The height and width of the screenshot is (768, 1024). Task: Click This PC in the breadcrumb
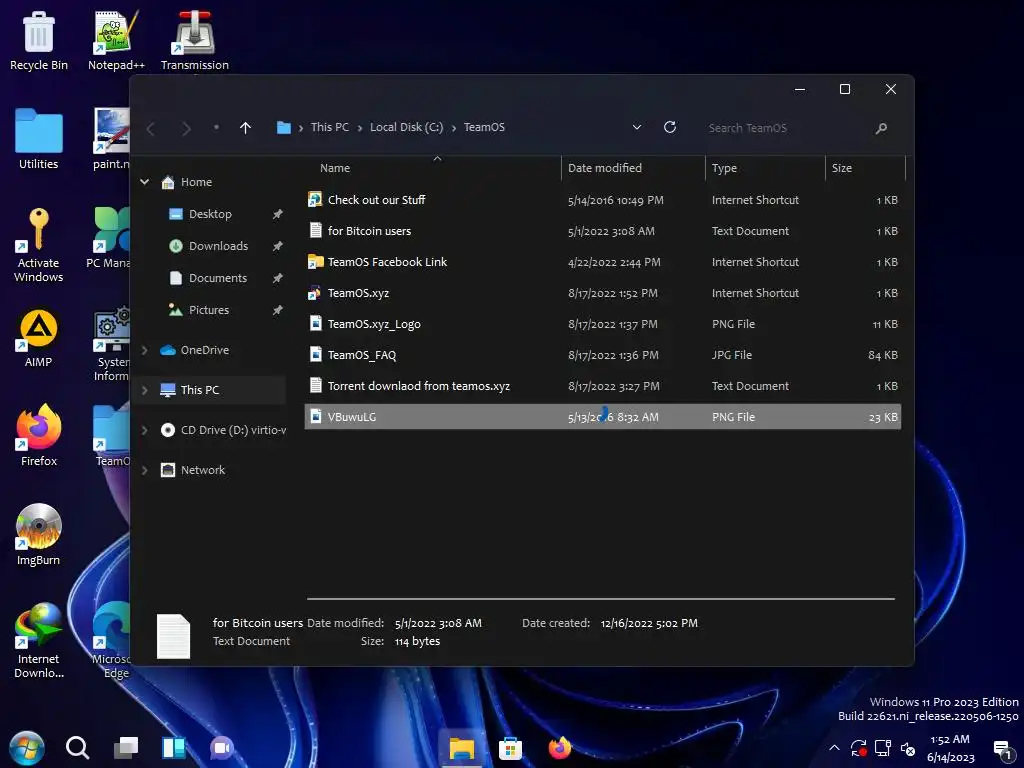(x=330, y=127)
